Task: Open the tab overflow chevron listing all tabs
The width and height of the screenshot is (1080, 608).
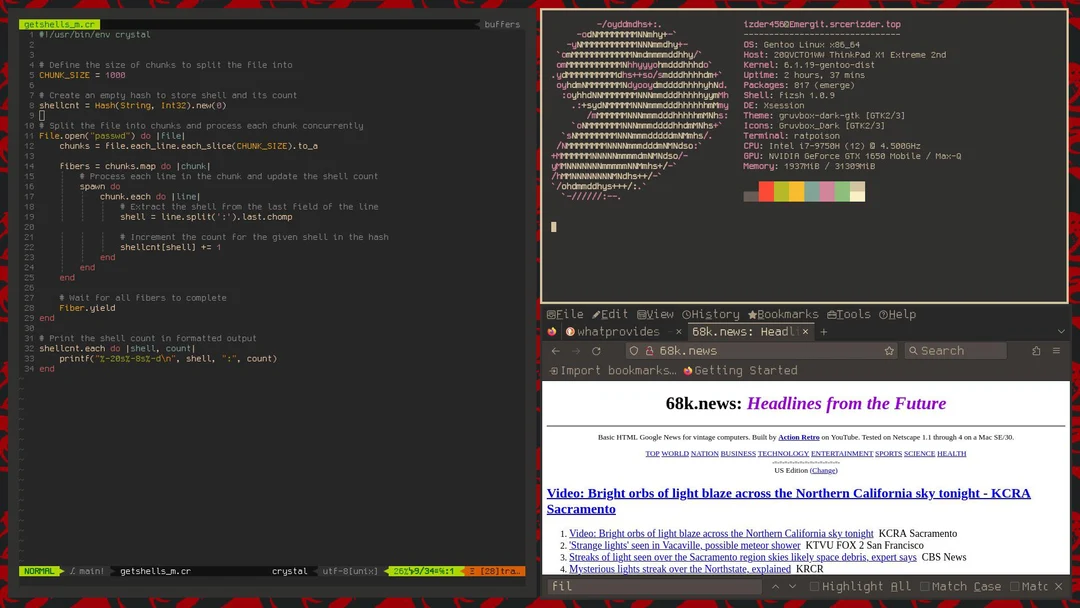Action: point(1062,331)
